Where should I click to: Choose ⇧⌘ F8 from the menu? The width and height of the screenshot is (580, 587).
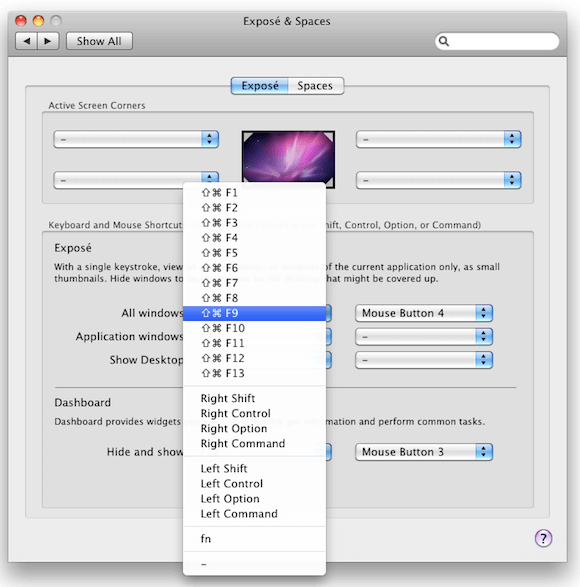(254, 298)
